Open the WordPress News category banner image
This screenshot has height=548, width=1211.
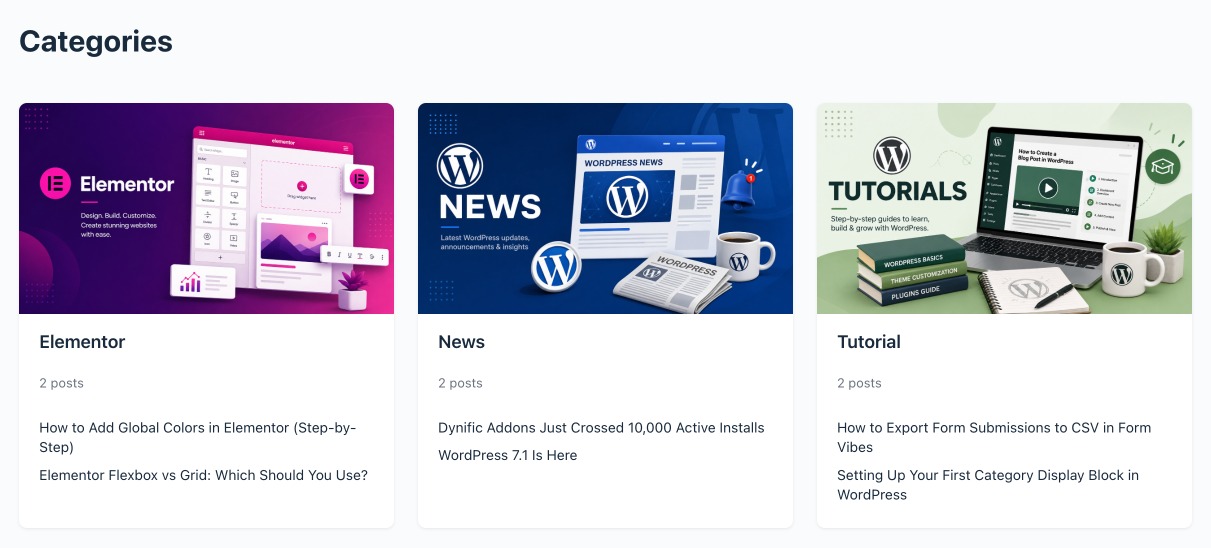point(605,208)
